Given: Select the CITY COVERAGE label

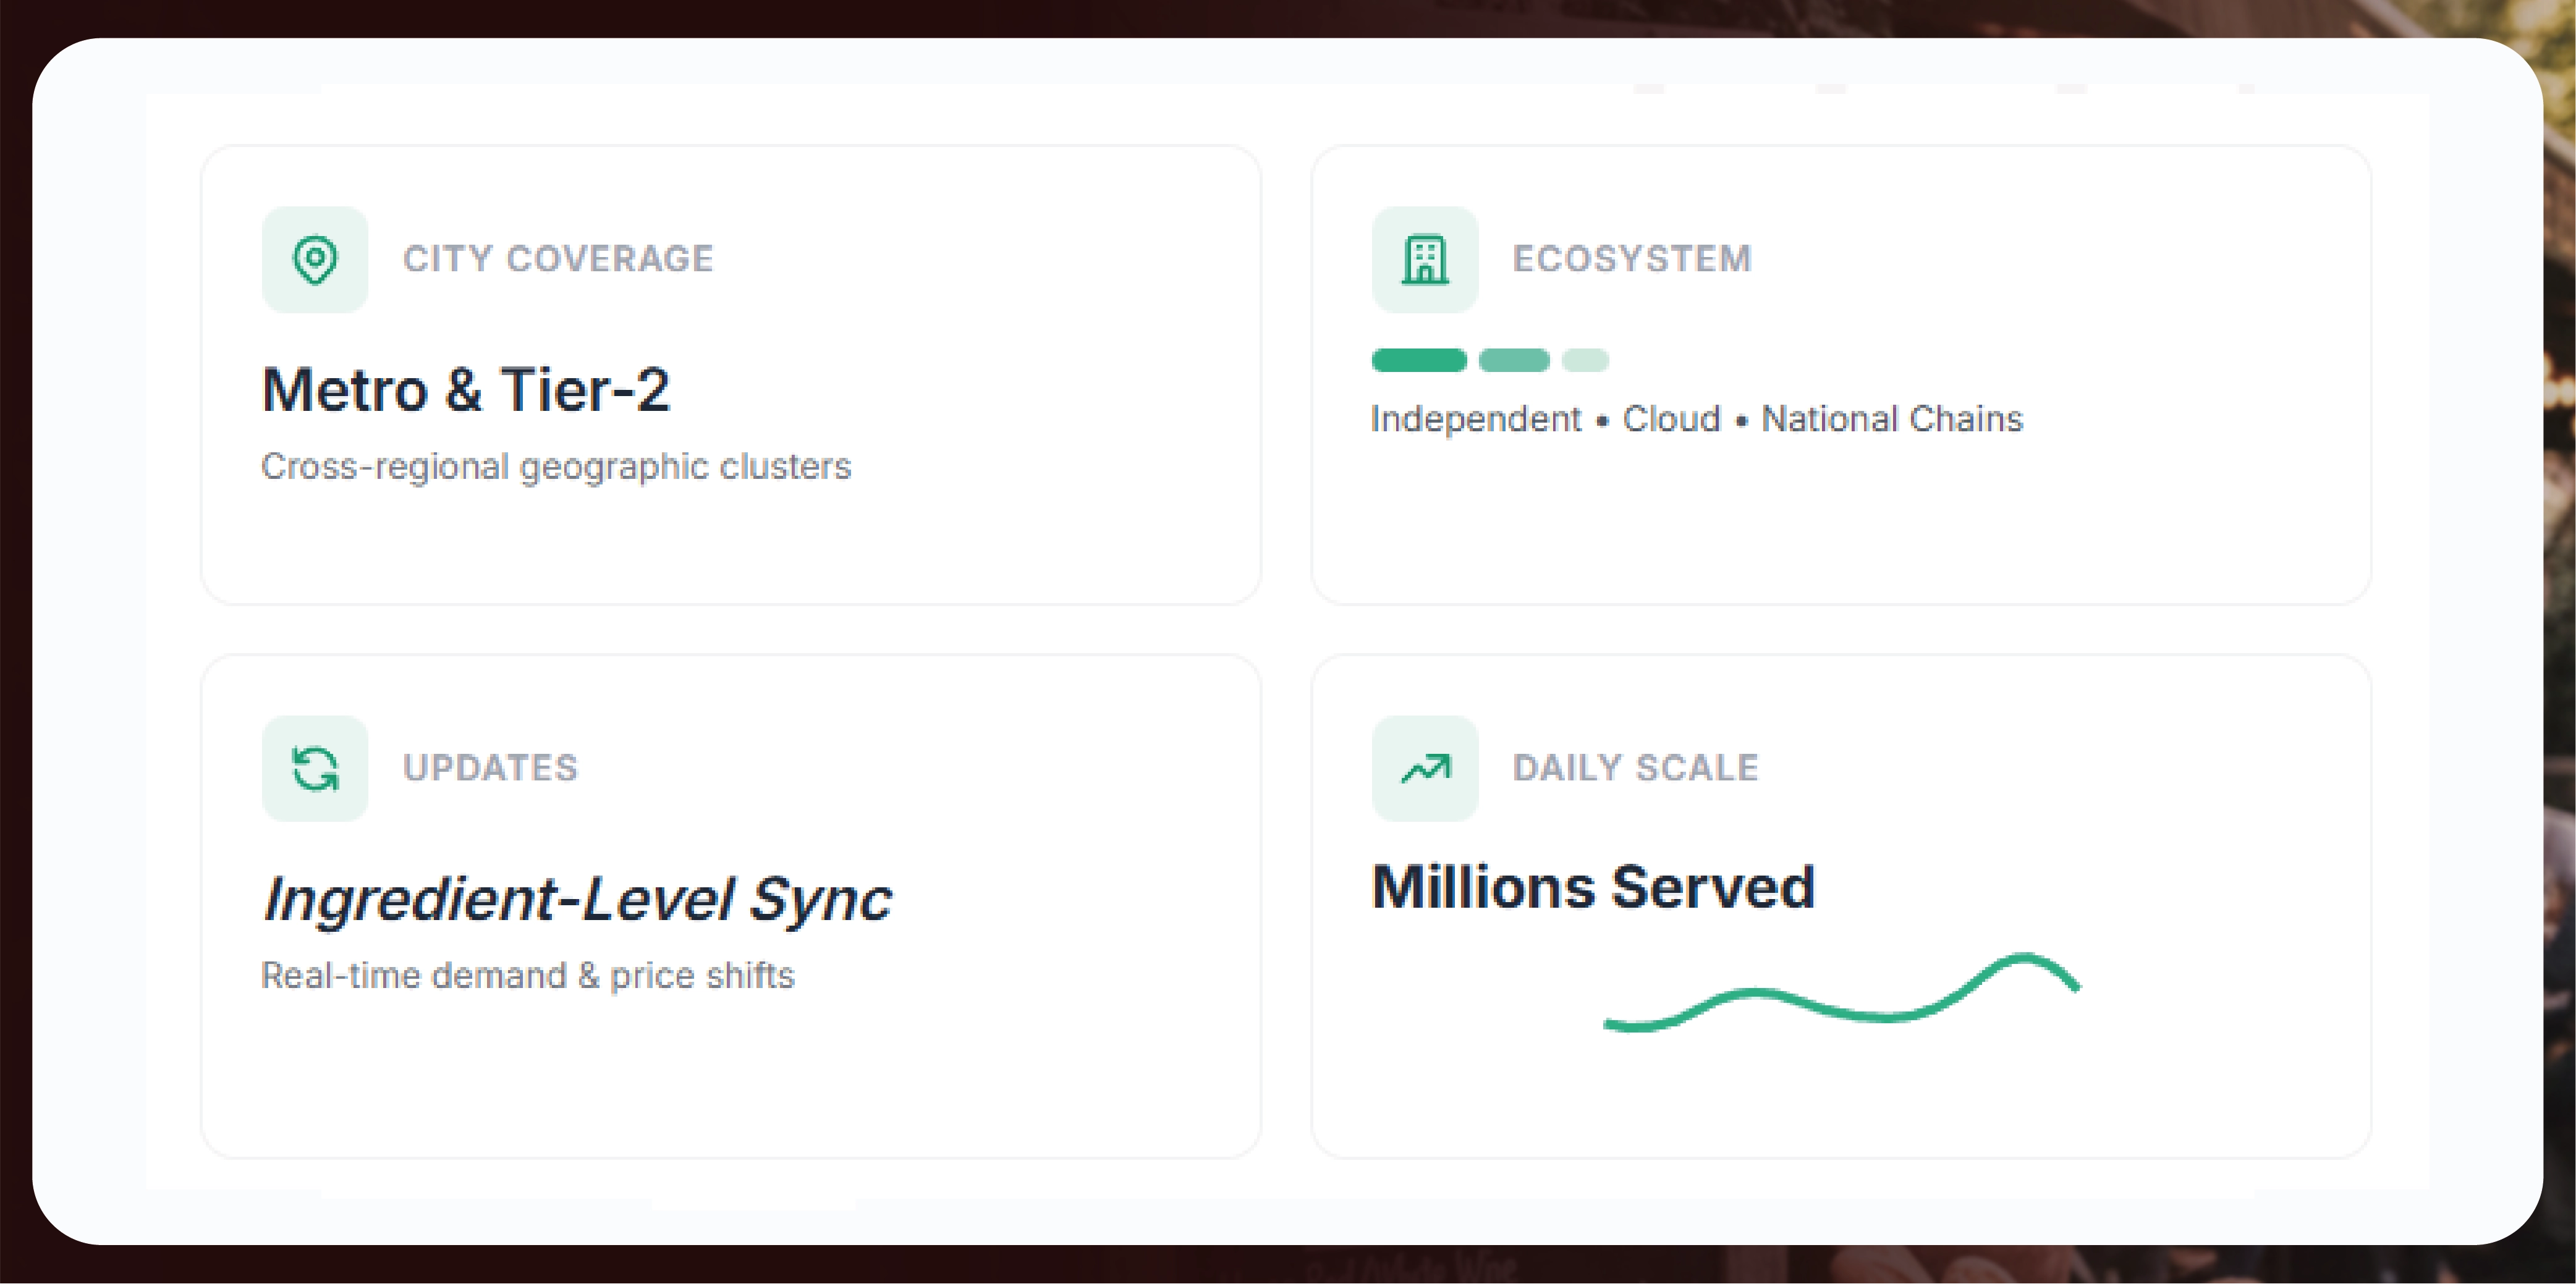Looking at the screenshot, I should point(558,259).
